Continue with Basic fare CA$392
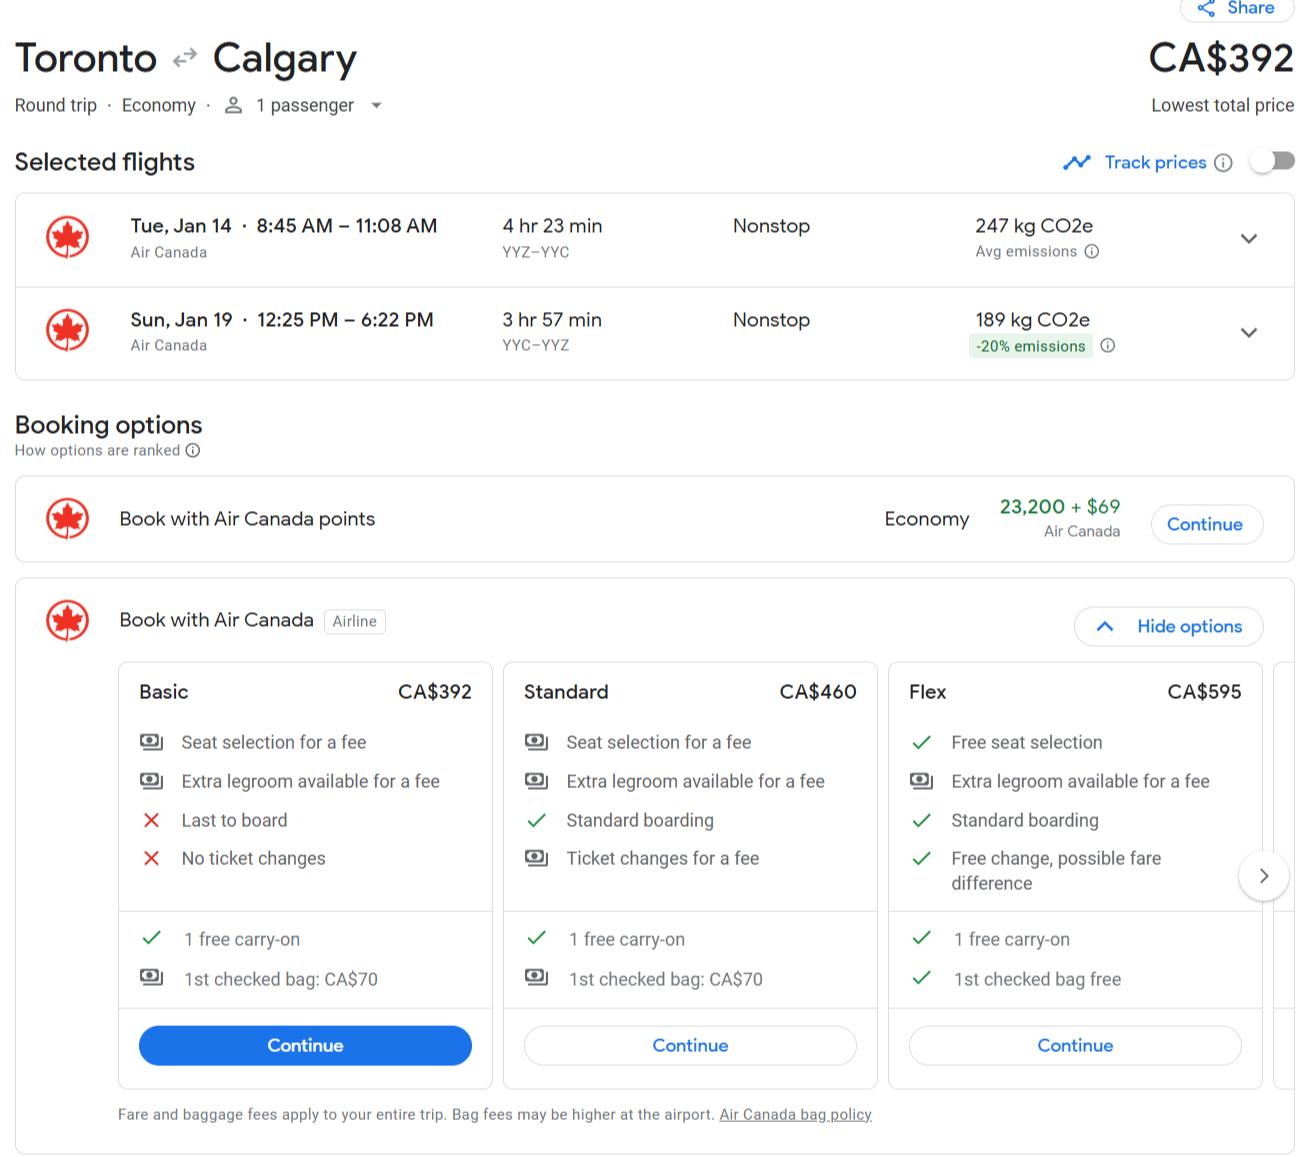The height and width of the screenshot is (1157, 1307). pyautogui.click(x=305, y=1046)
